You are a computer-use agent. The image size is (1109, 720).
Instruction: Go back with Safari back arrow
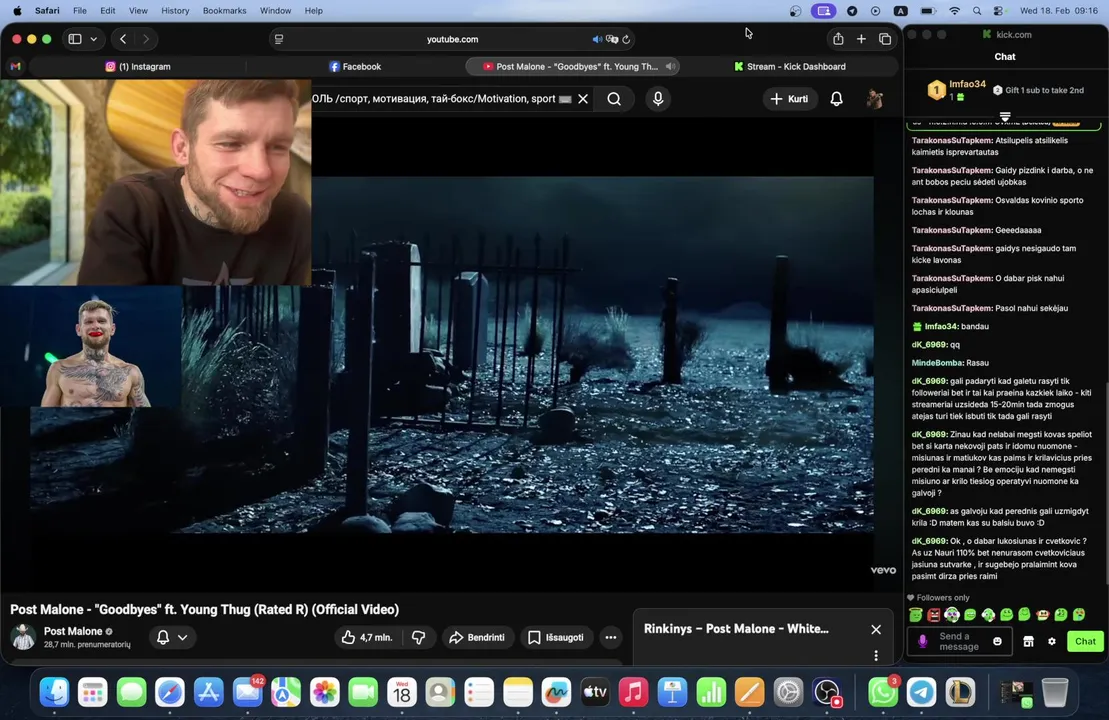pos(123,39)
